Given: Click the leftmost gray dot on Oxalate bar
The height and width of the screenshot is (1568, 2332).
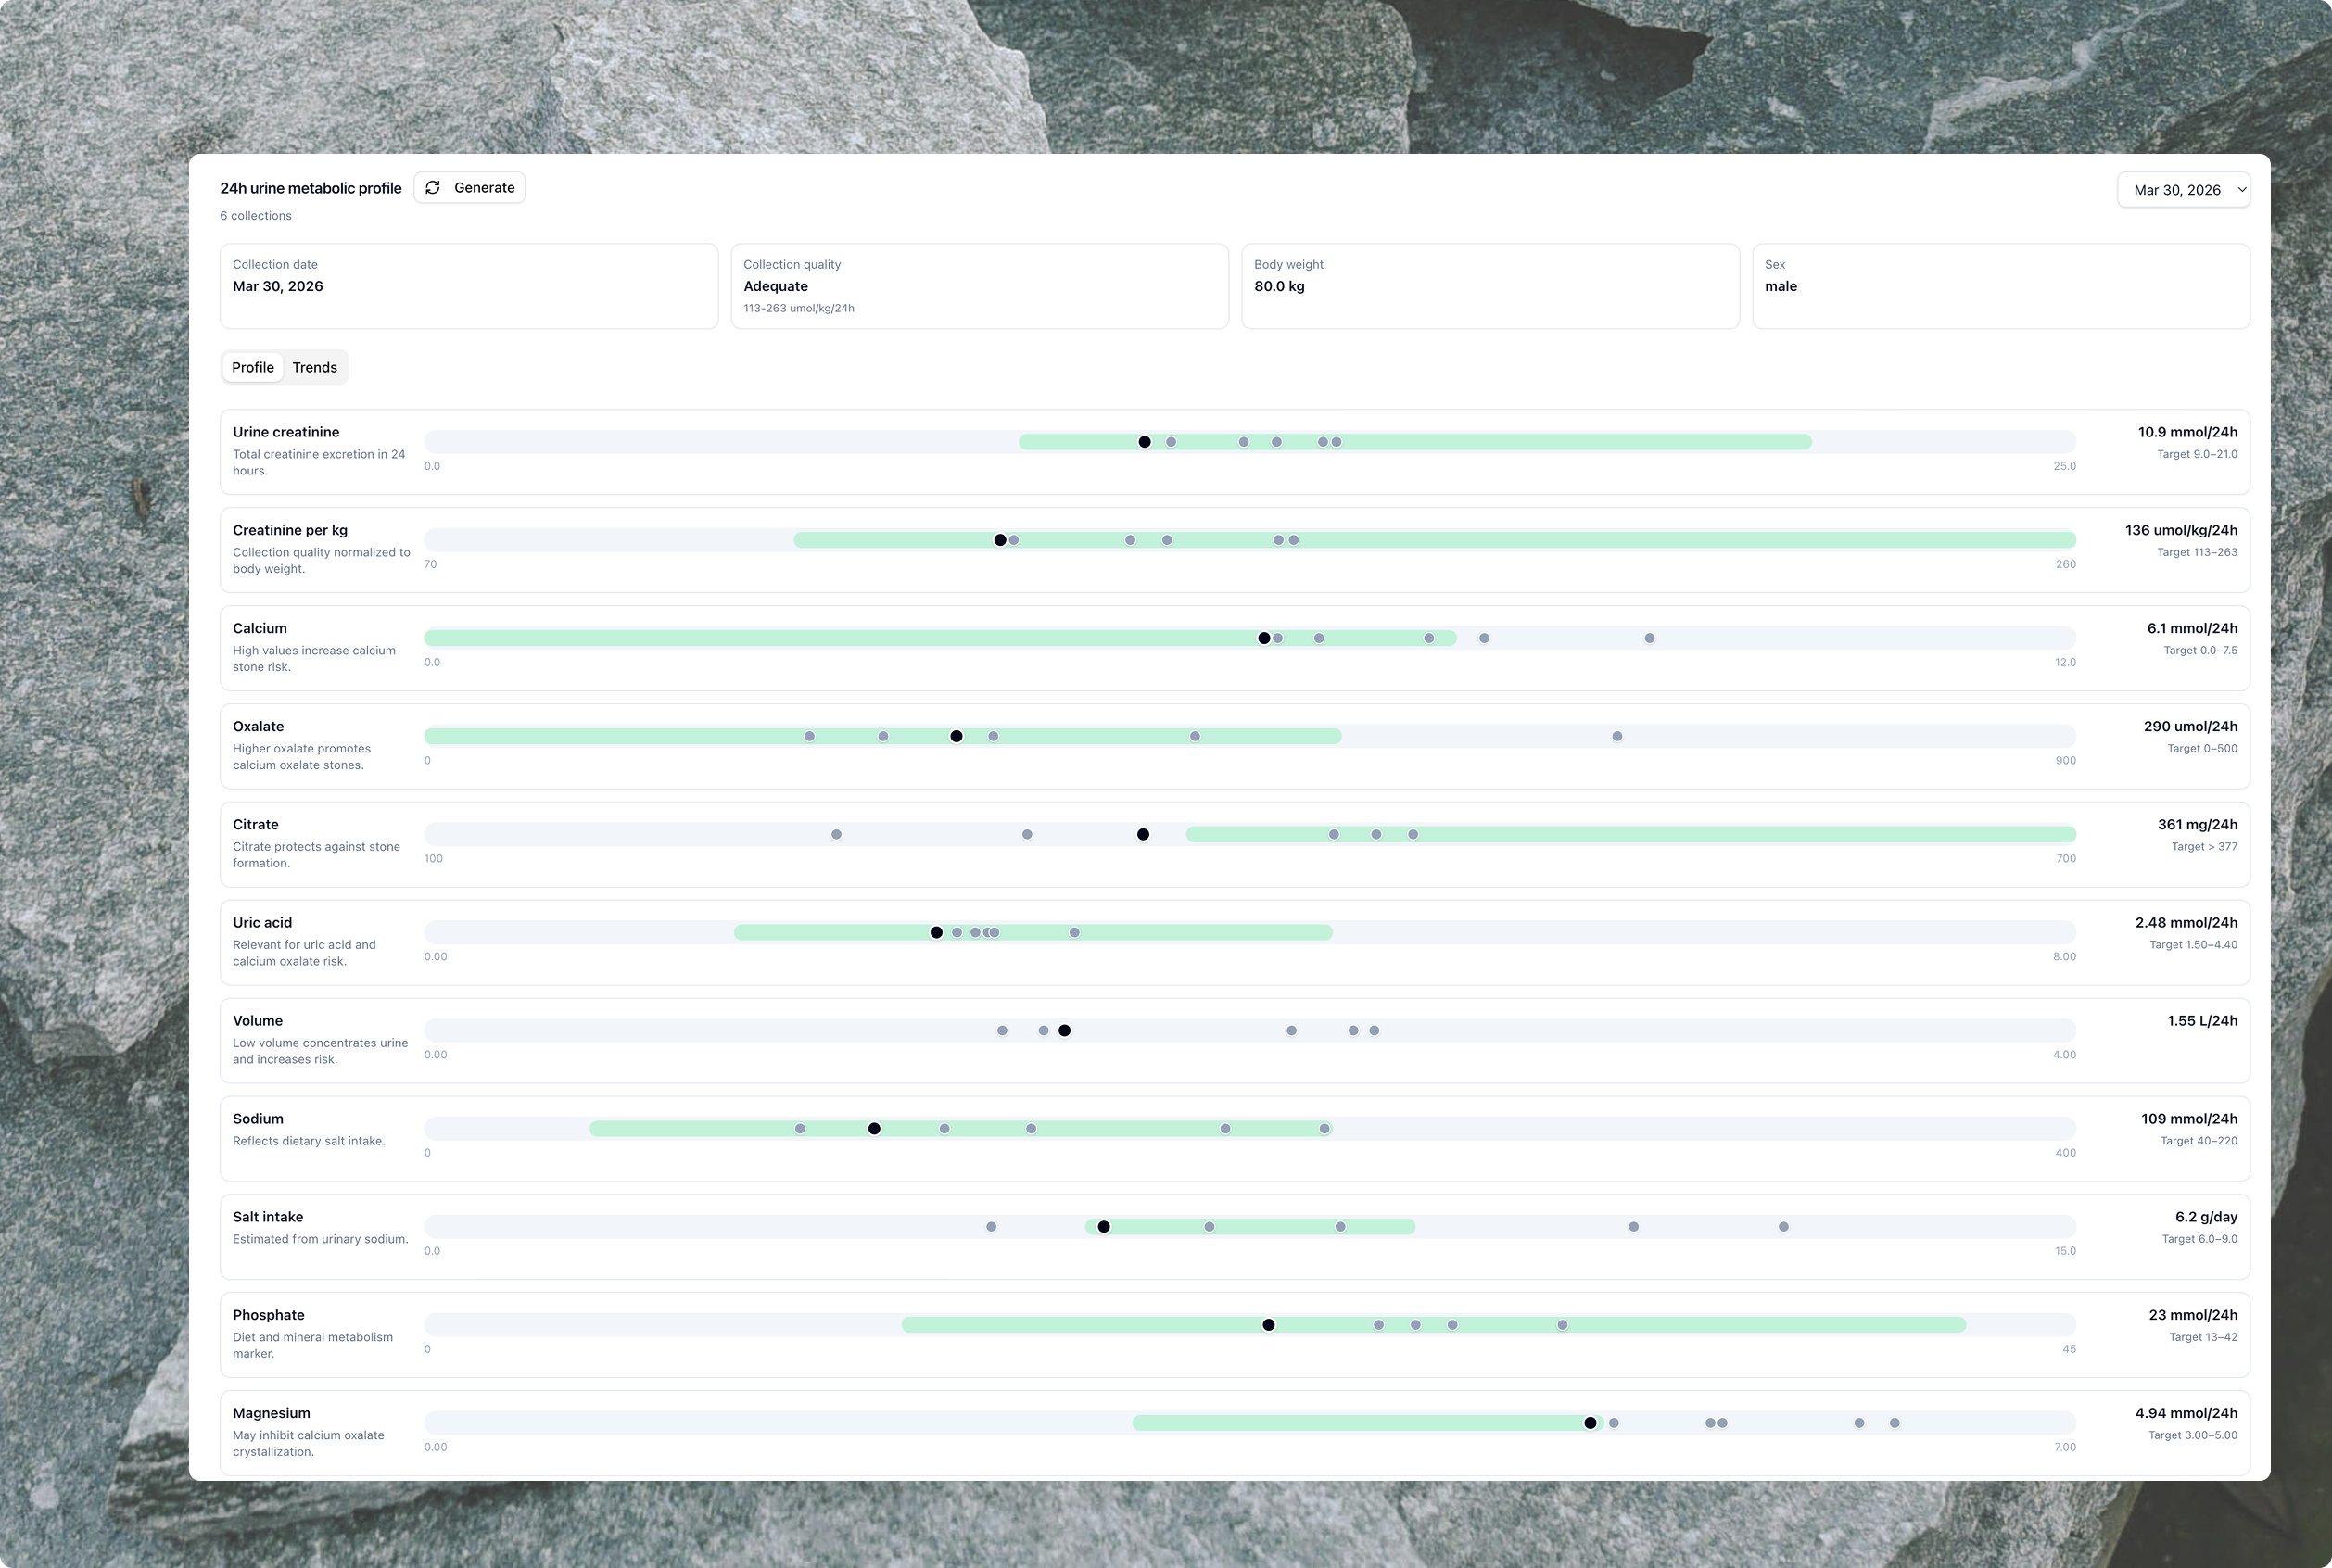Looking at the screenshot, I should pyautogui.click(x=809, y=736).
